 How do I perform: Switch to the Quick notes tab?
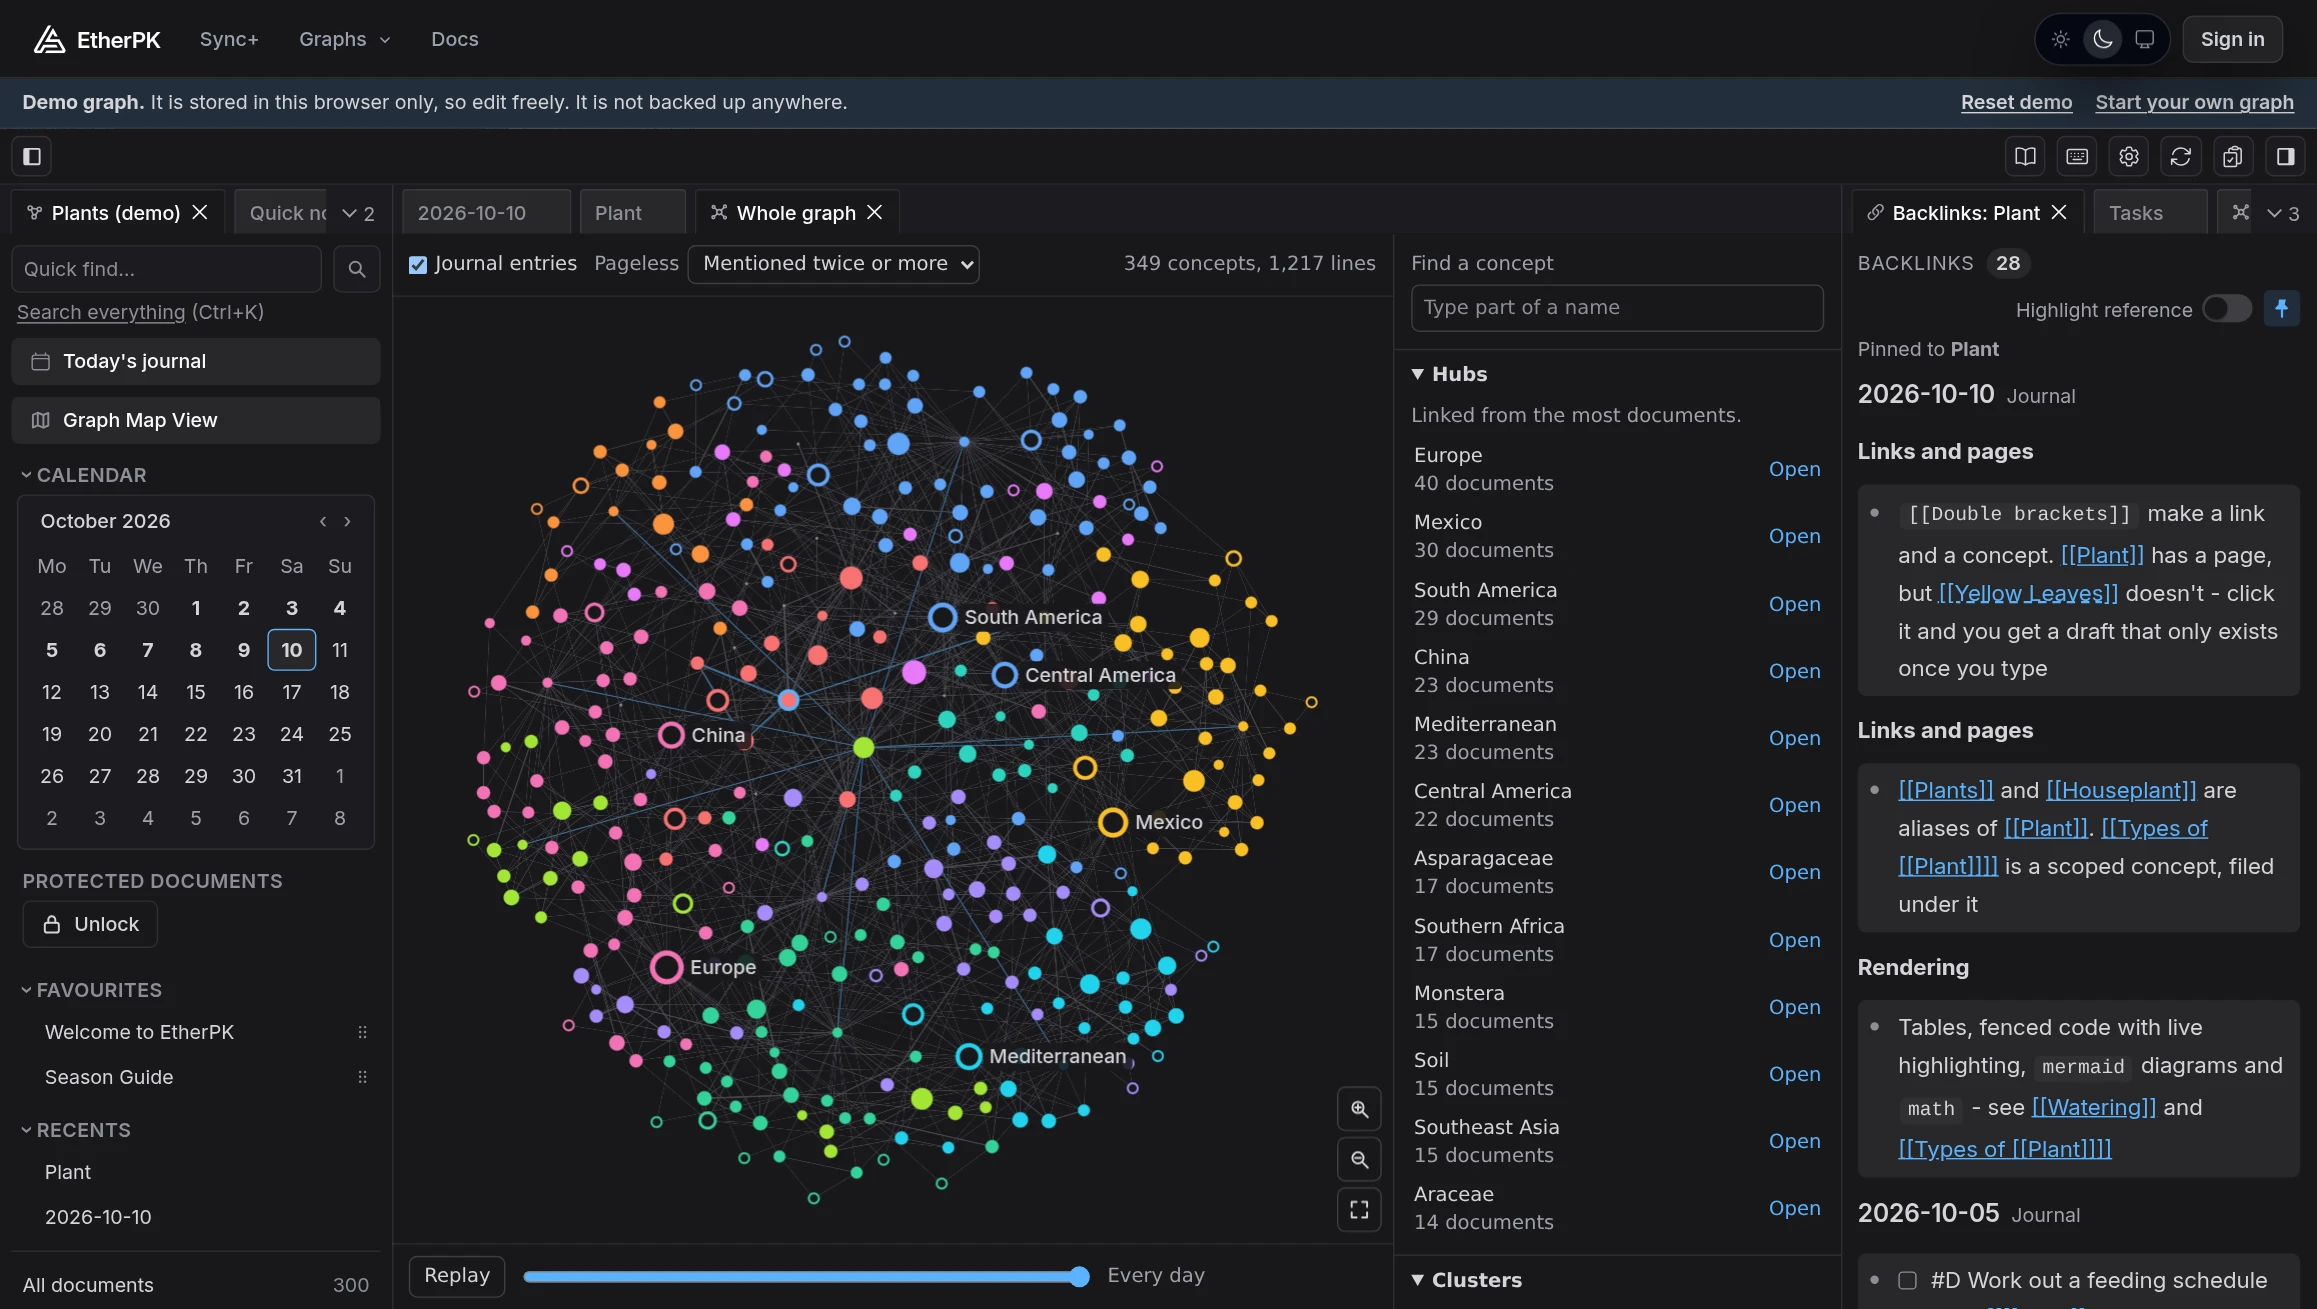[281, 212]
